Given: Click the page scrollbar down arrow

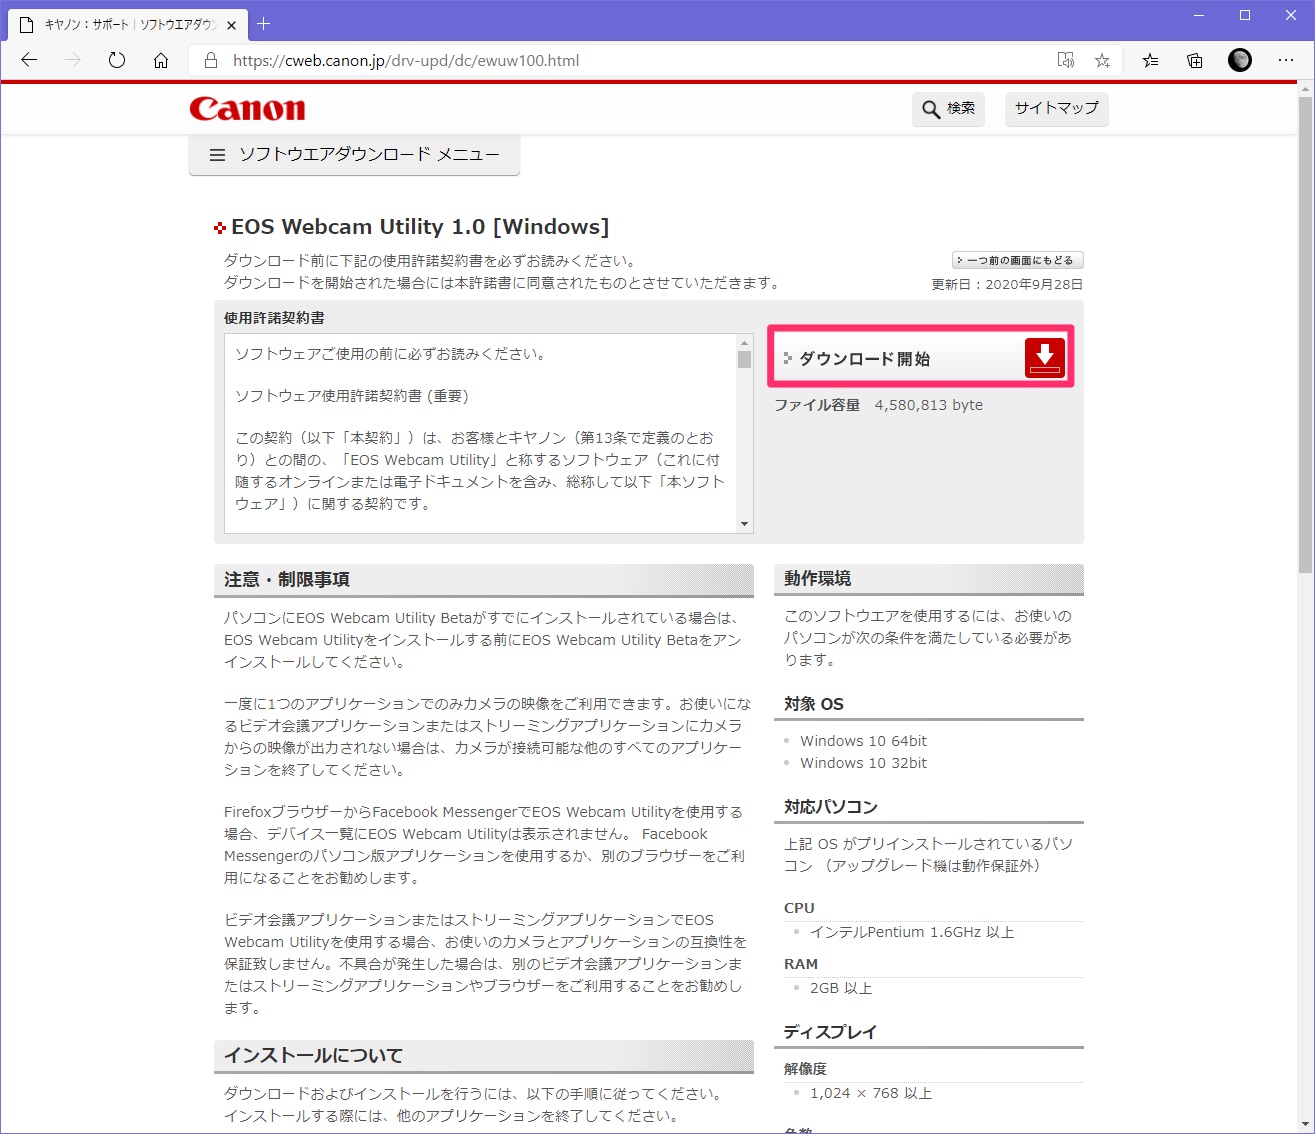Looking at the screenshot, I should coord(1305,1124).
